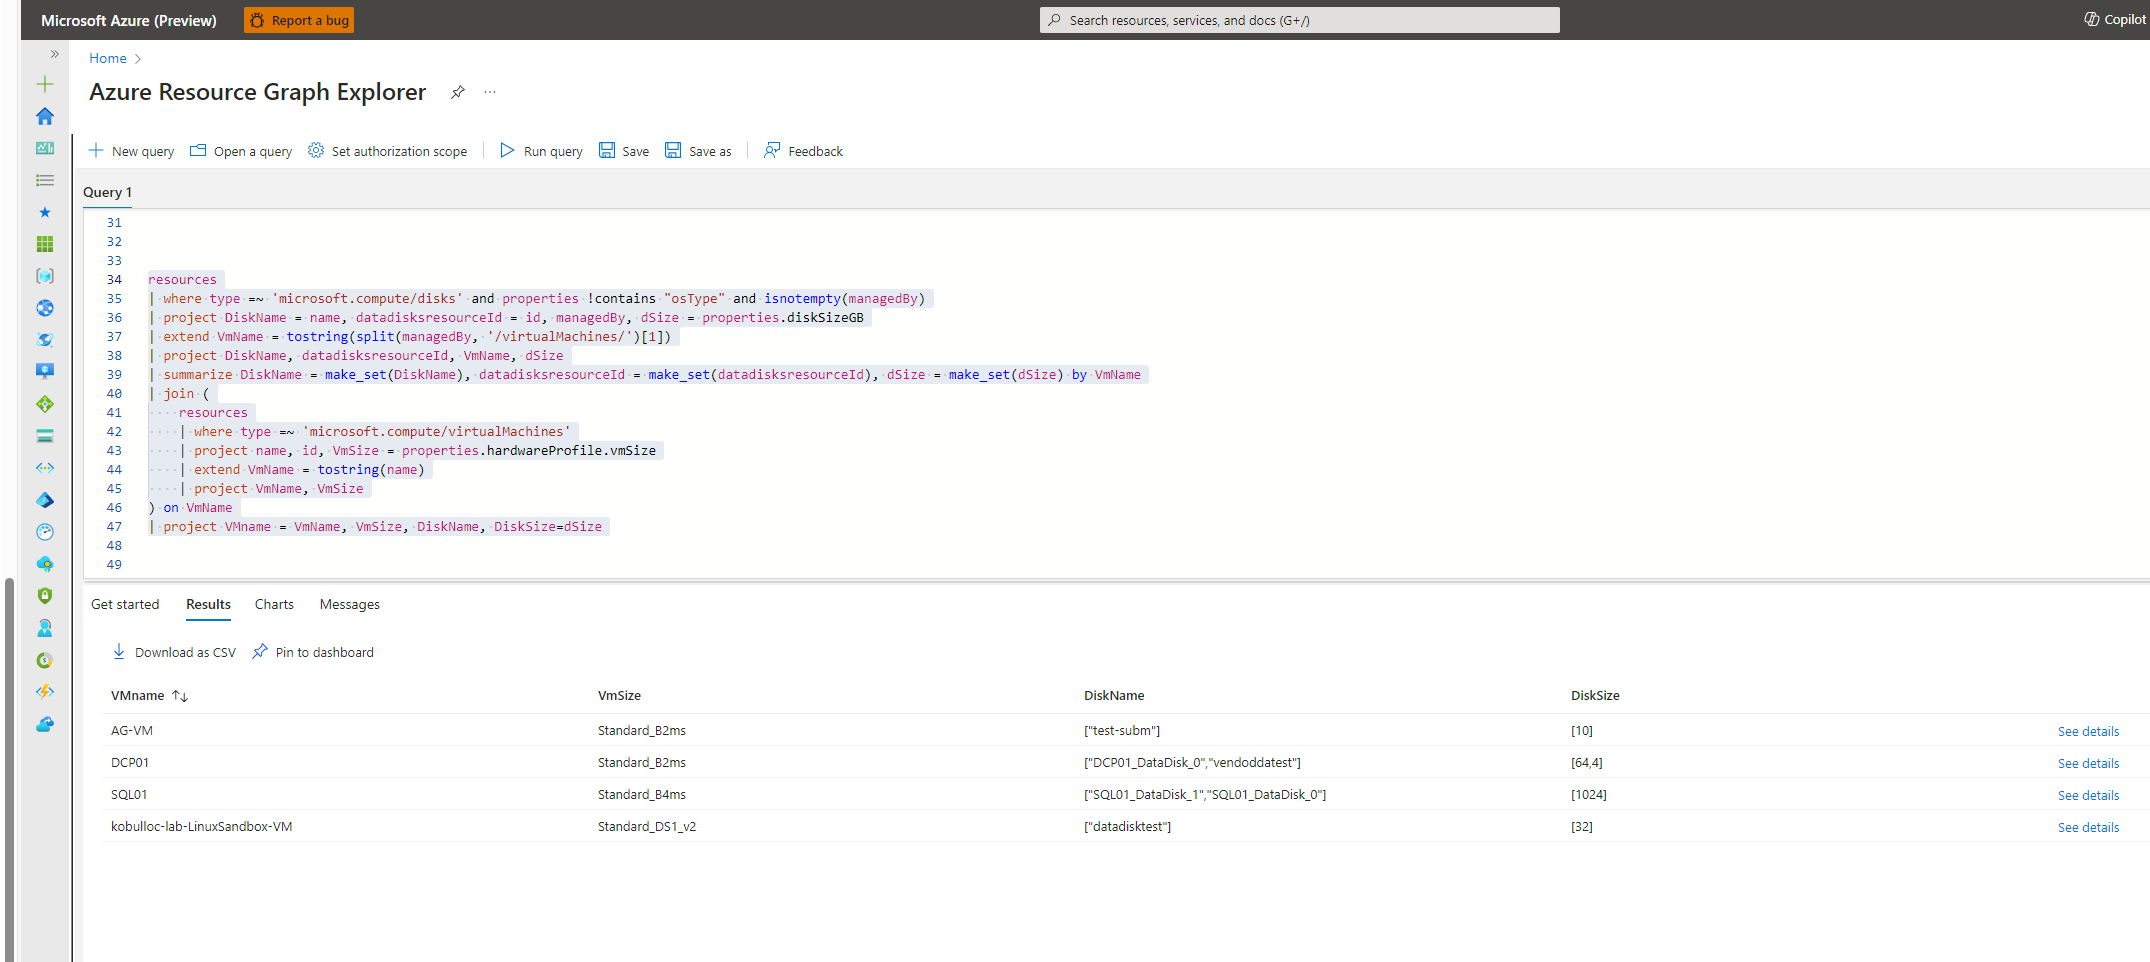Open the Advisor cloud icon
The width and height of the screenshot is (2150, 962).
click(45, 564)
